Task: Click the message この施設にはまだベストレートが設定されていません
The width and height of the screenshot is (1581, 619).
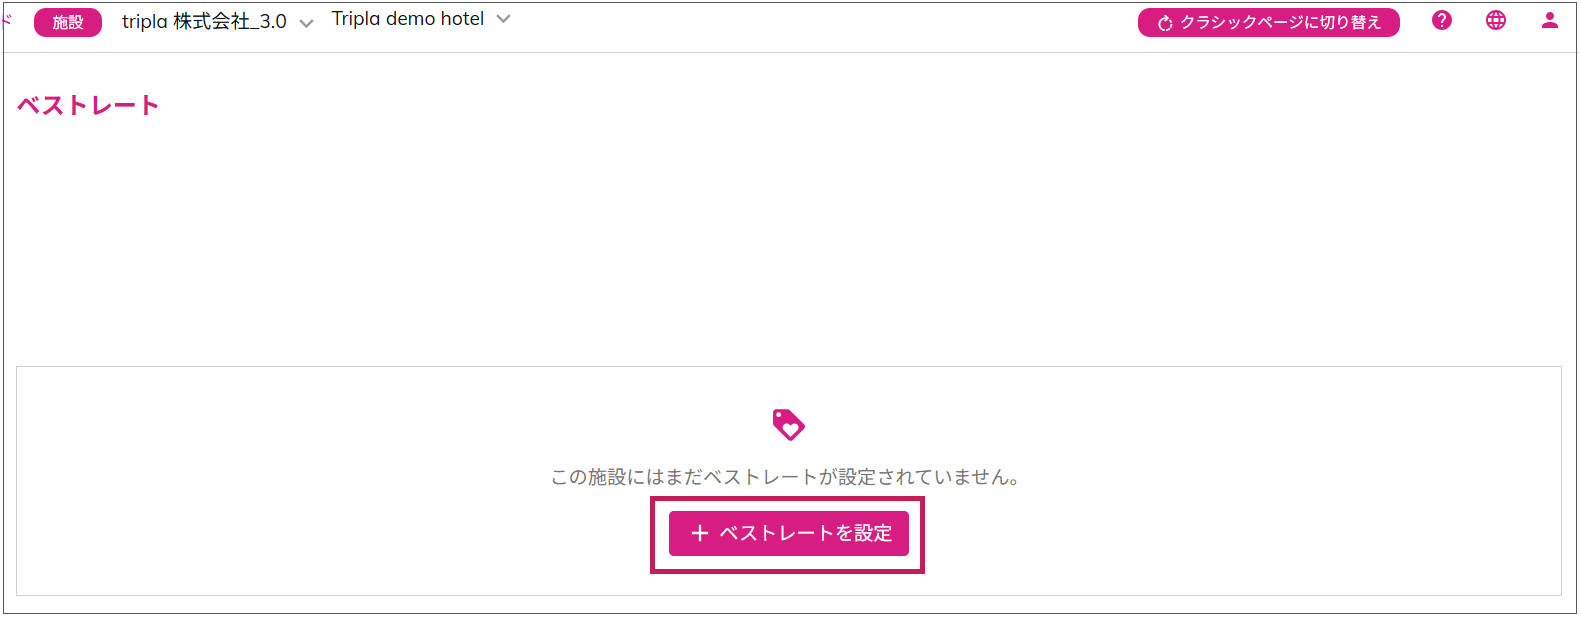Action: [785, 477]
